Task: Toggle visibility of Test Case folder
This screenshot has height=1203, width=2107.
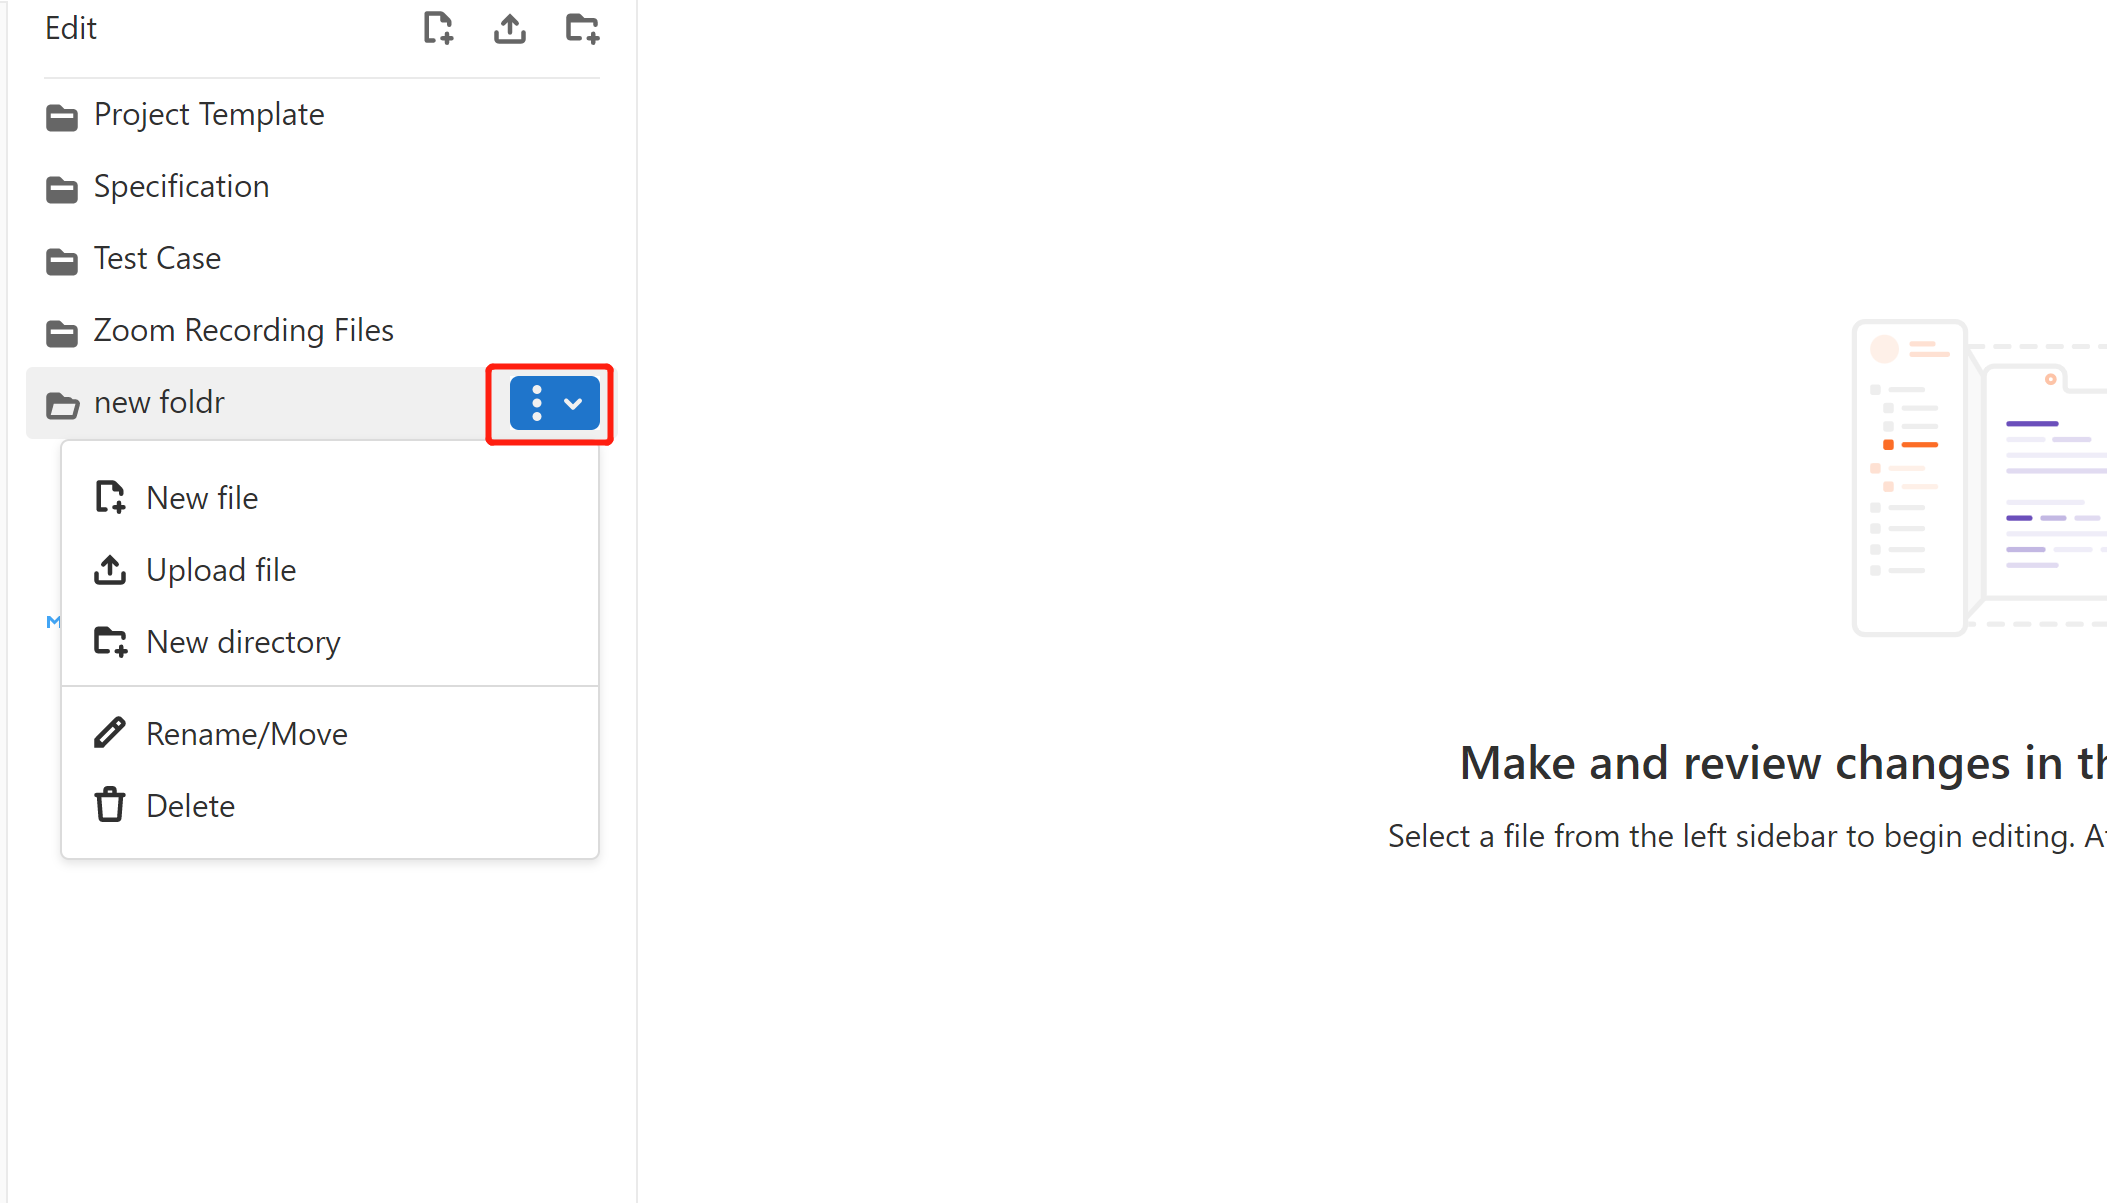Action: [62, 259]
